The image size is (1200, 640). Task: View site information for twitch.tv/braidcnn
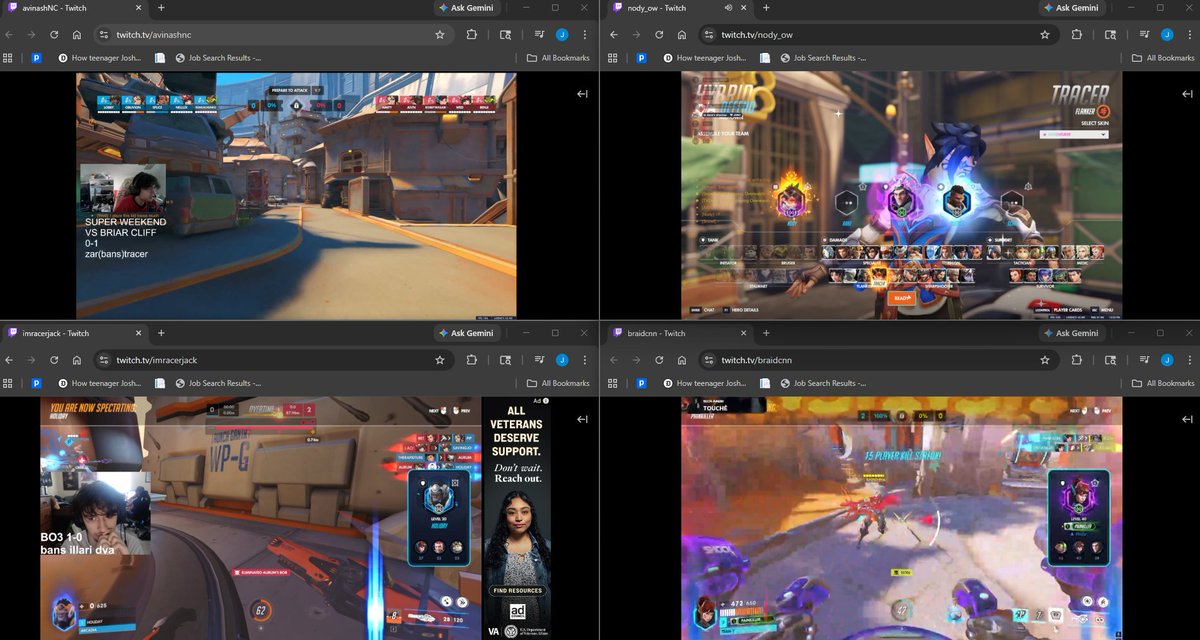708,359
